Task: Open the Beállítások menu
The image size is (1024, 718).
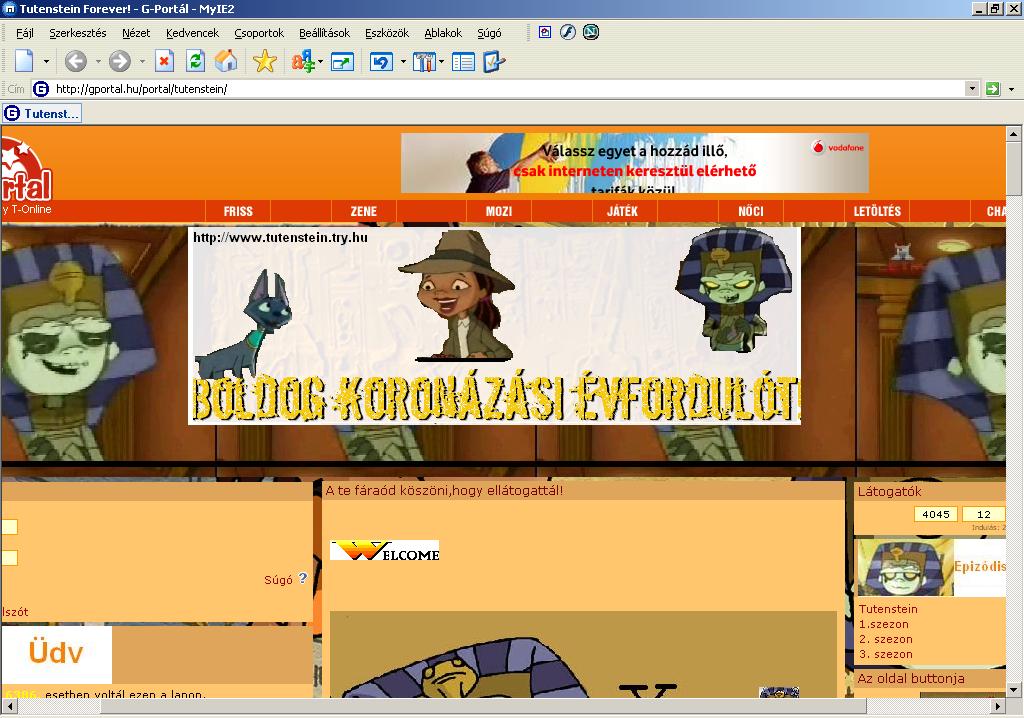Action: [325, 33]
